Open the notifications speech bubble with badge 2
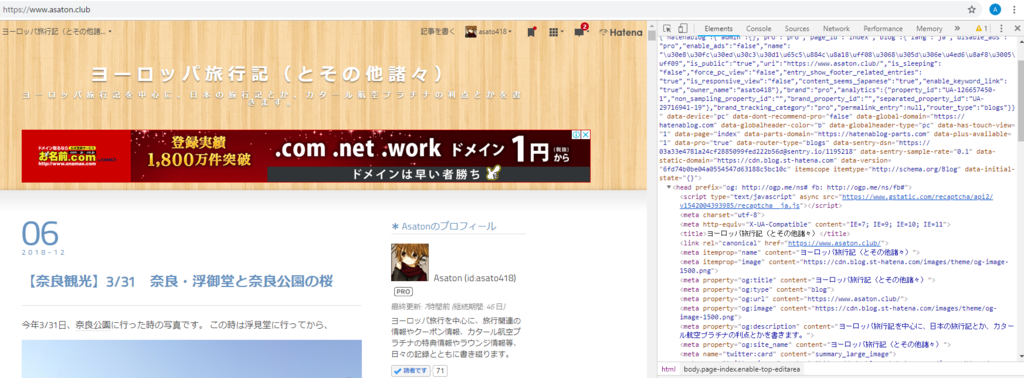Screen dimensions: 1024x378 point(579,31)
